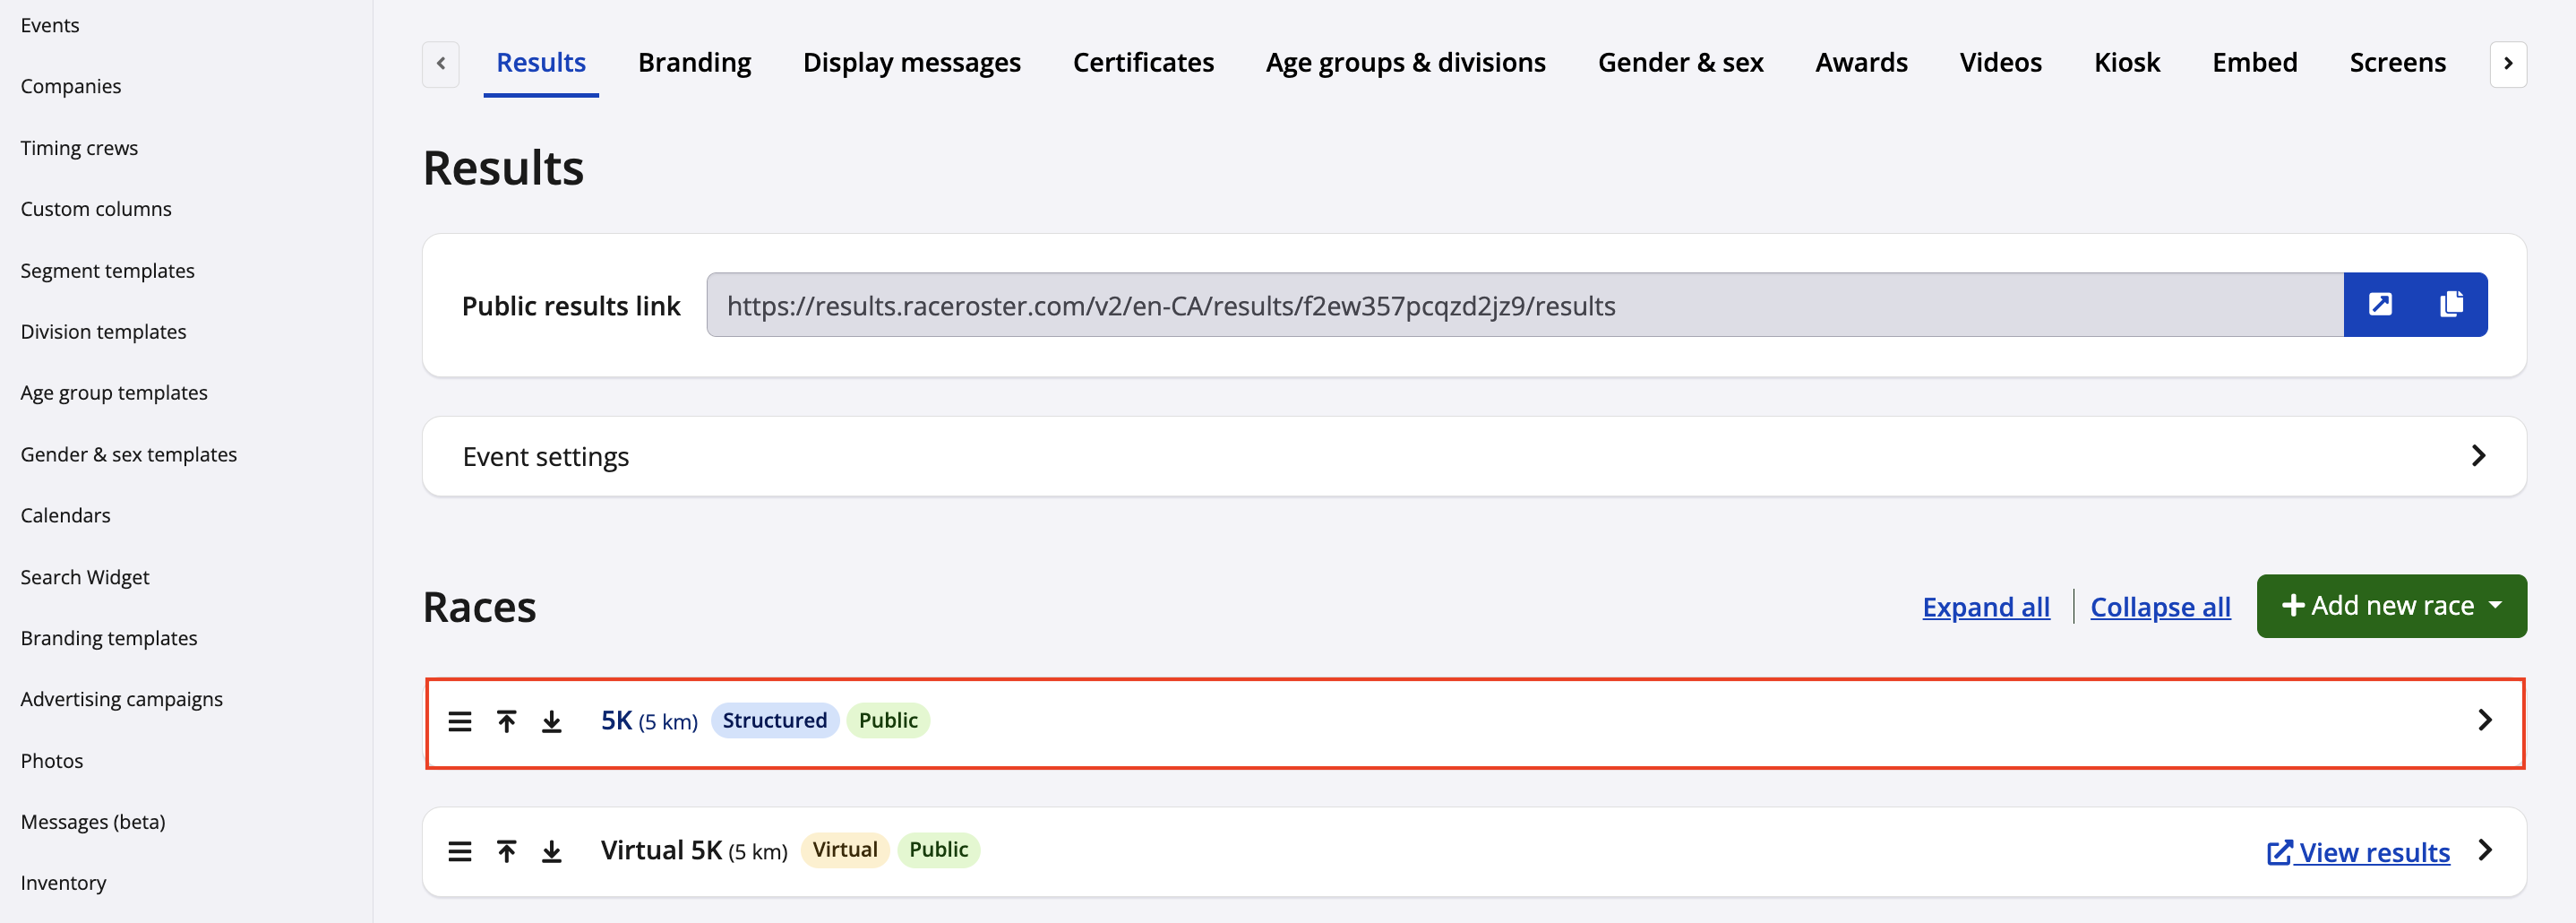This screenshot has height=923, width=2576.
Task: Move Virtual 5K race to bottom icon
Action: point(551,851)
